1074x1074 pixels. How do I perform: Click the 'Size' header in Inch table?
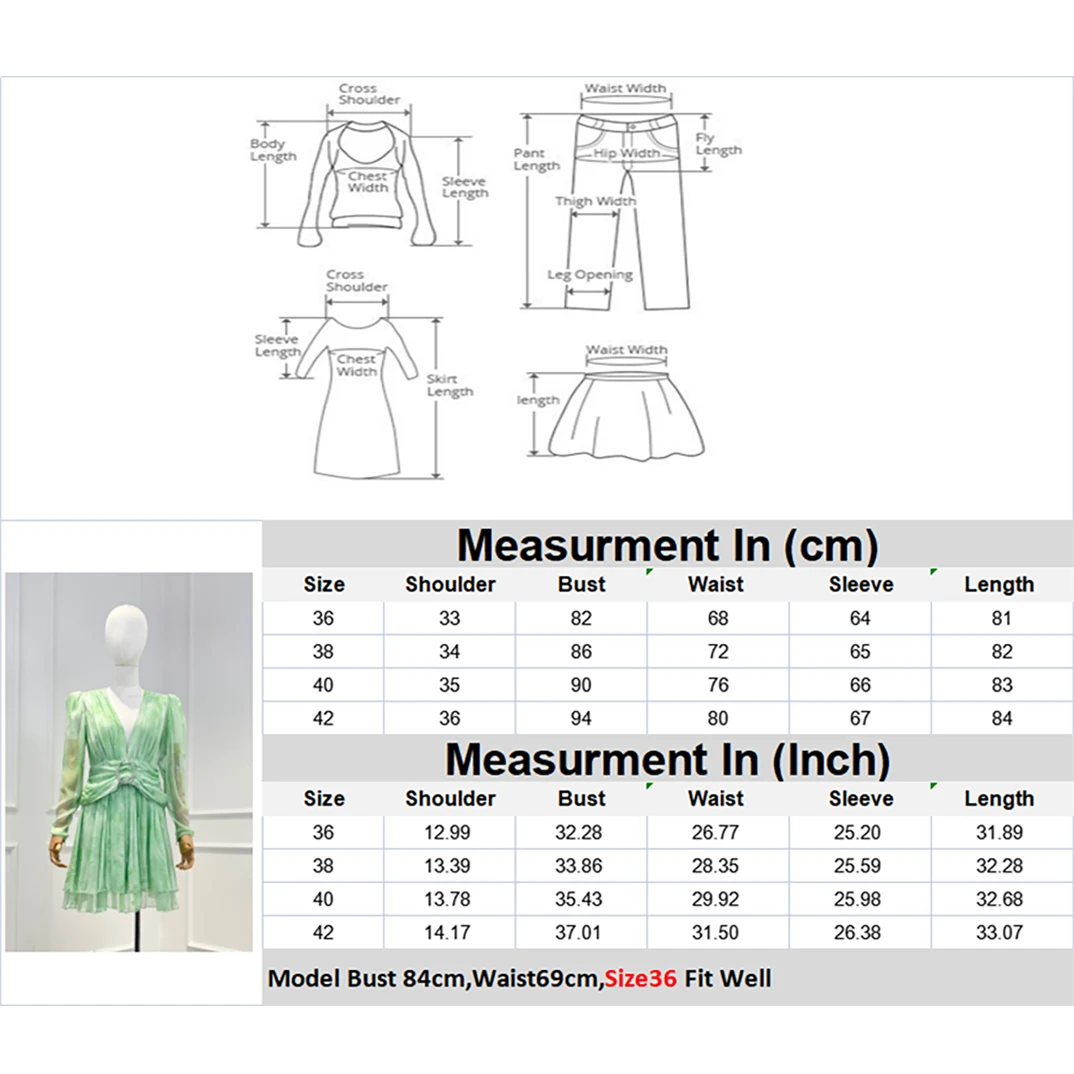pyautogui.click(x=324, y=799)
